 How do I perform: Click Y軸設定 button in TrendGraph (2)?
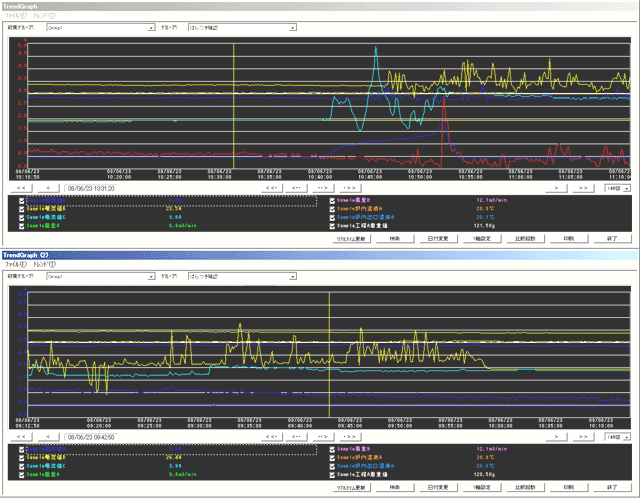point(482,487)
